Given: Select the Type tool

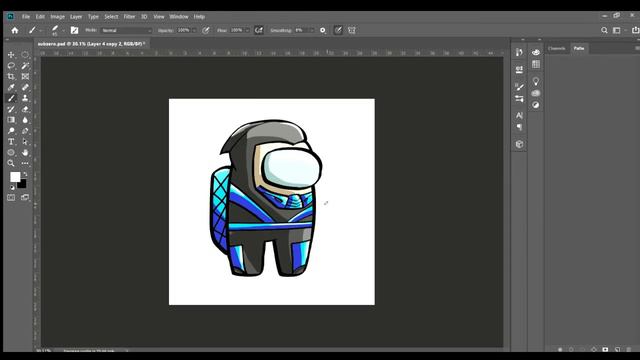Looking at the screenshot, I should [x=11, y=142].
